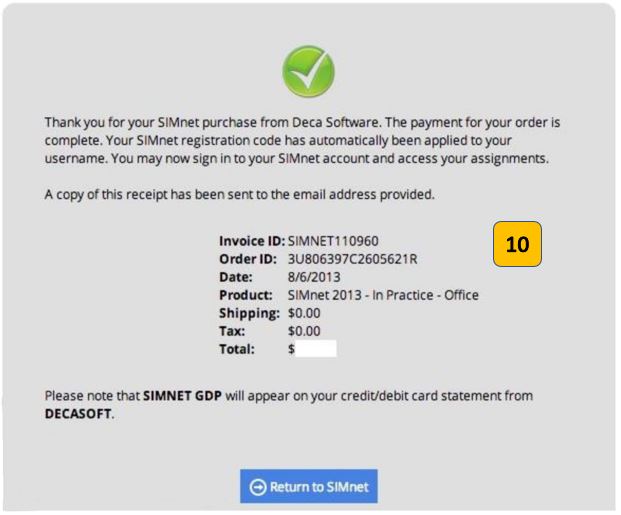Screen dimensions: 621x515
Task: Click the thank you purchase paragraph
Action: 302,140
